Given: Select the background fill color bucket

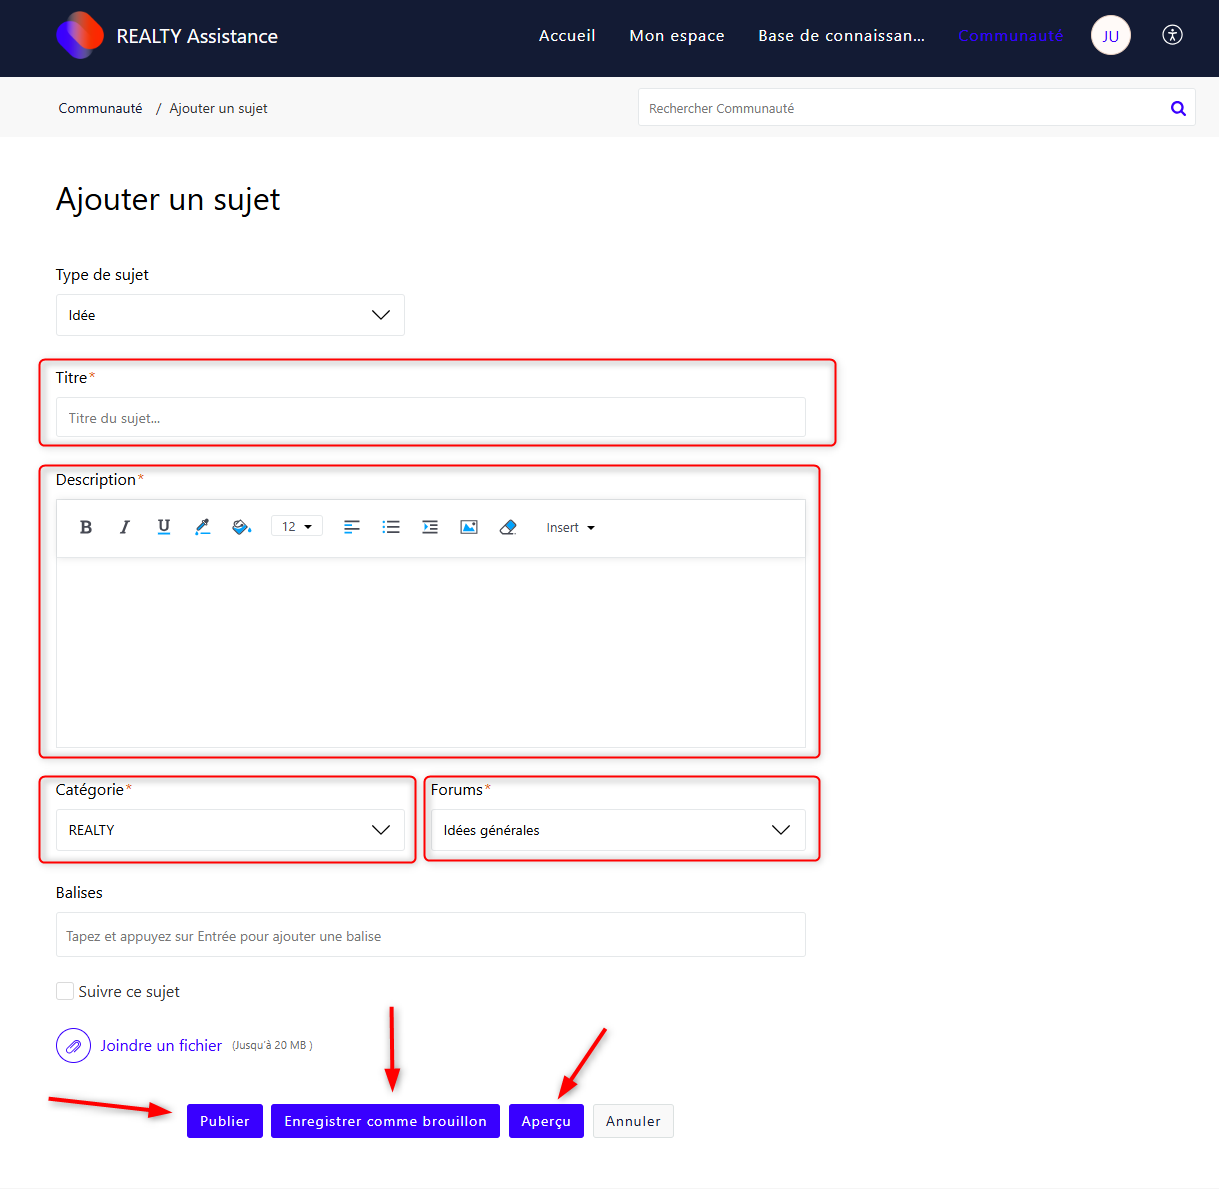Looking at the screenshot, I should click(x=241, y=527).
